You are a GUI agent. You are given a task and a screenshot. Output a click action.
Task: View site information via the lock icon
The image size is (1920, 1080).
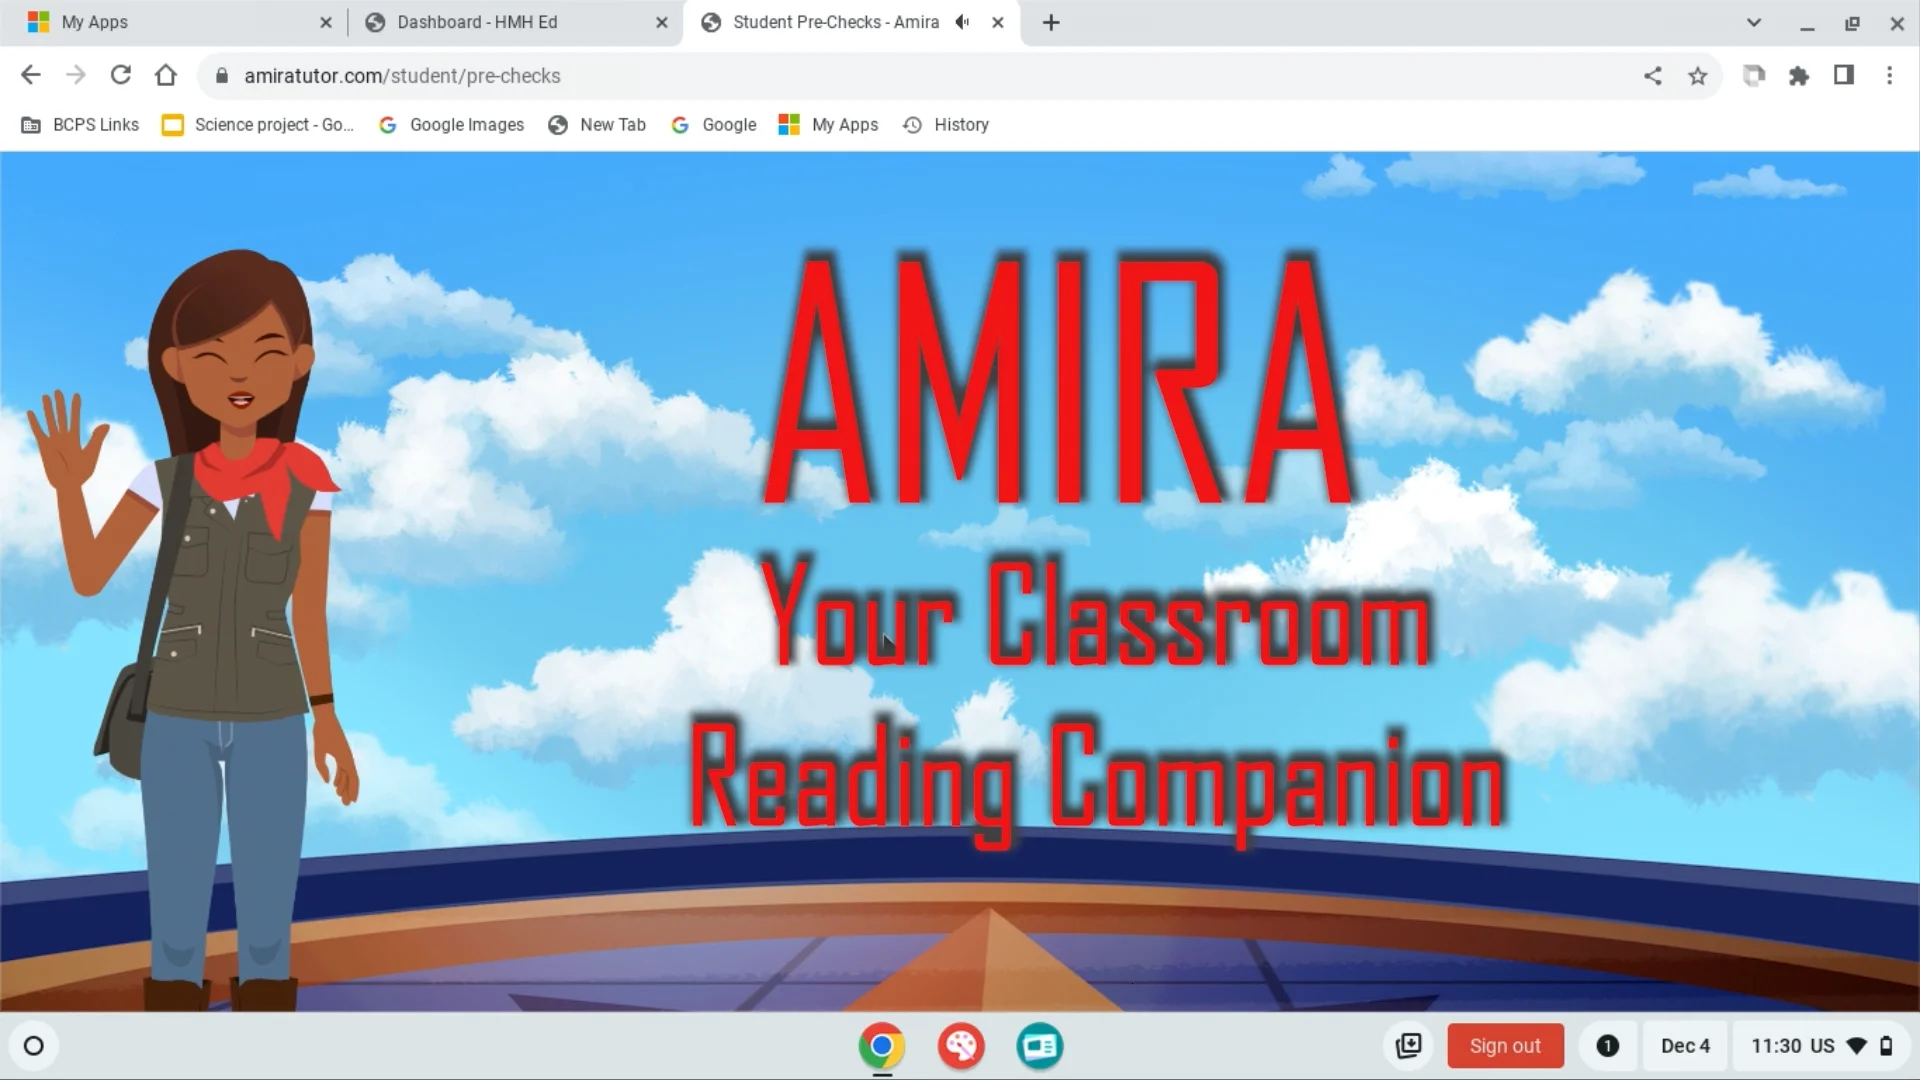pyautogui.click(x=222, y=76)
